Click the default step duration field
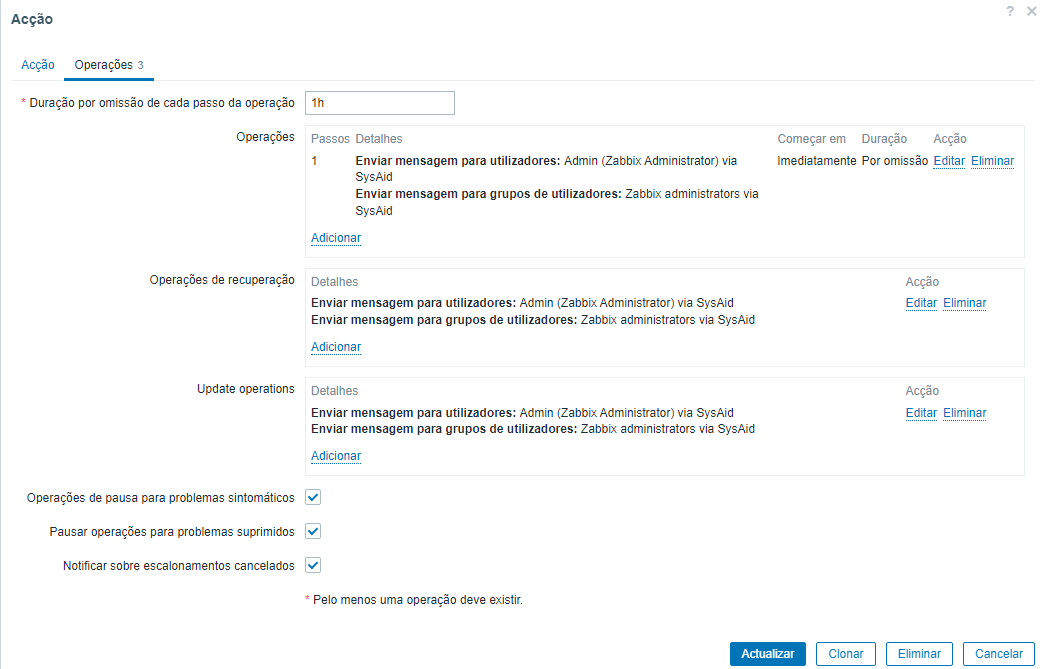Image resolution: width=1043 pixels, height=669 pixels. 379,103
